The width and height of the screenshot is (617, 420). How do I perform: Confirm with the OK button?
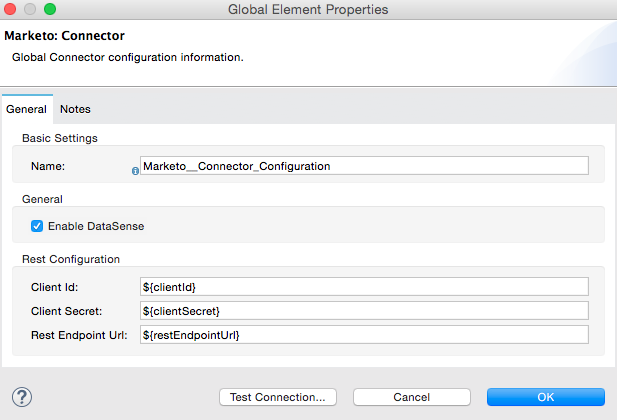[x=546, y=397]
